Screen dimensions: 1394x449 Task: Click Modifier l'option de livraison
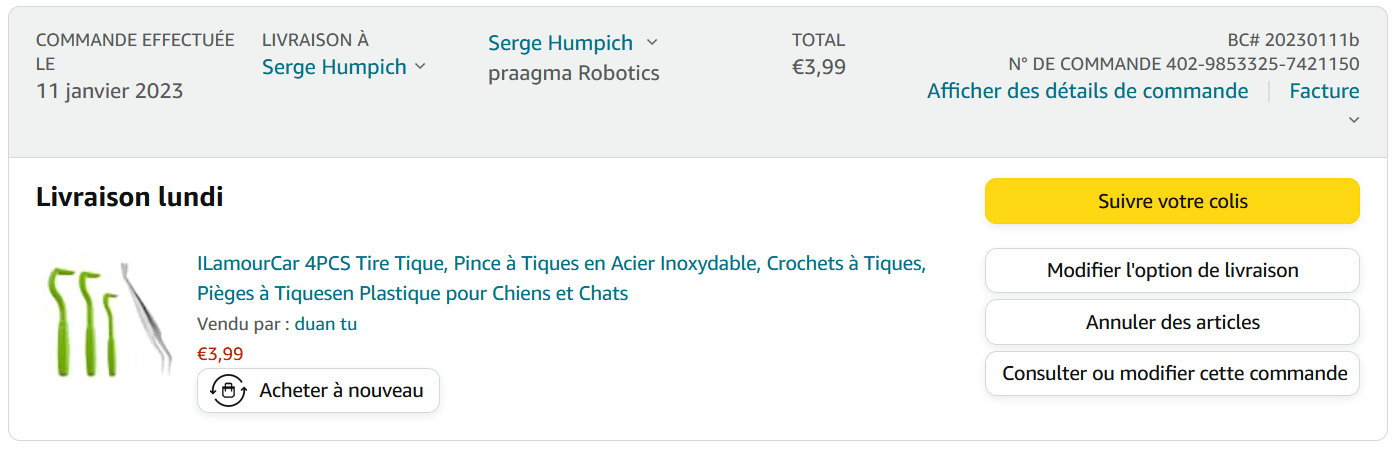(1172, 270)
